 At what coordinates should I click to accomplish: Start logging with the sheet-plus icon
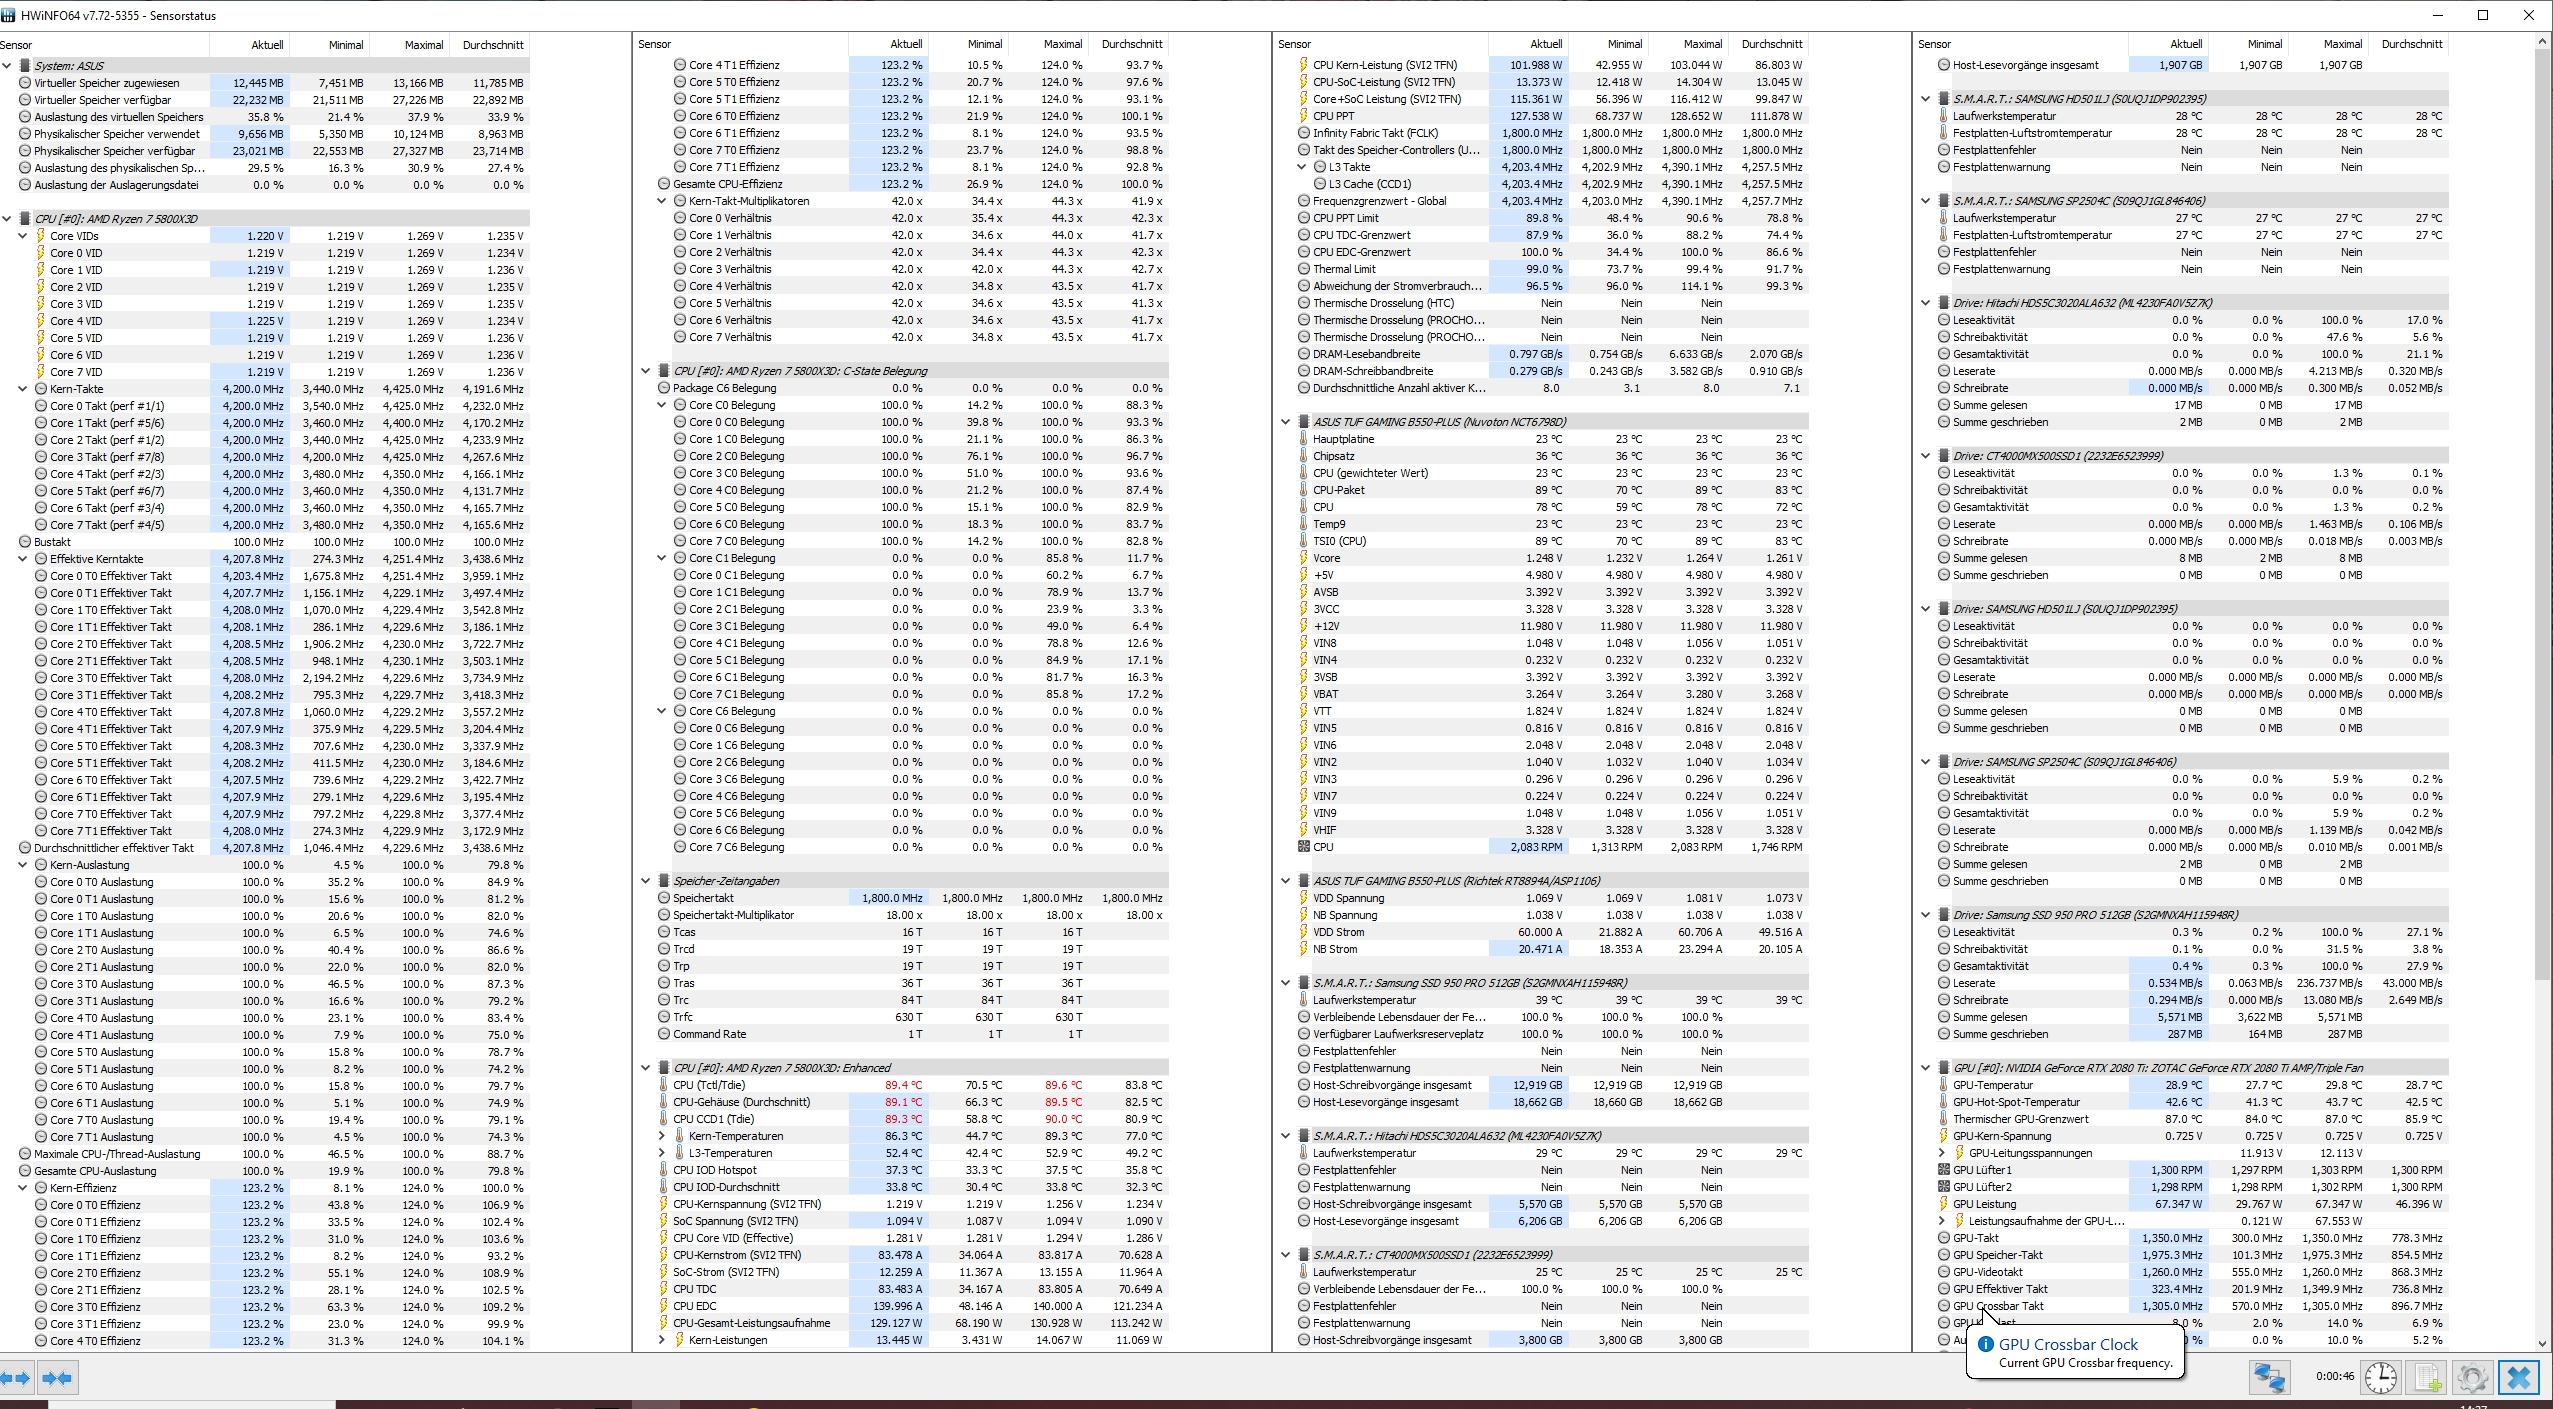[x=2427, y=1378]
